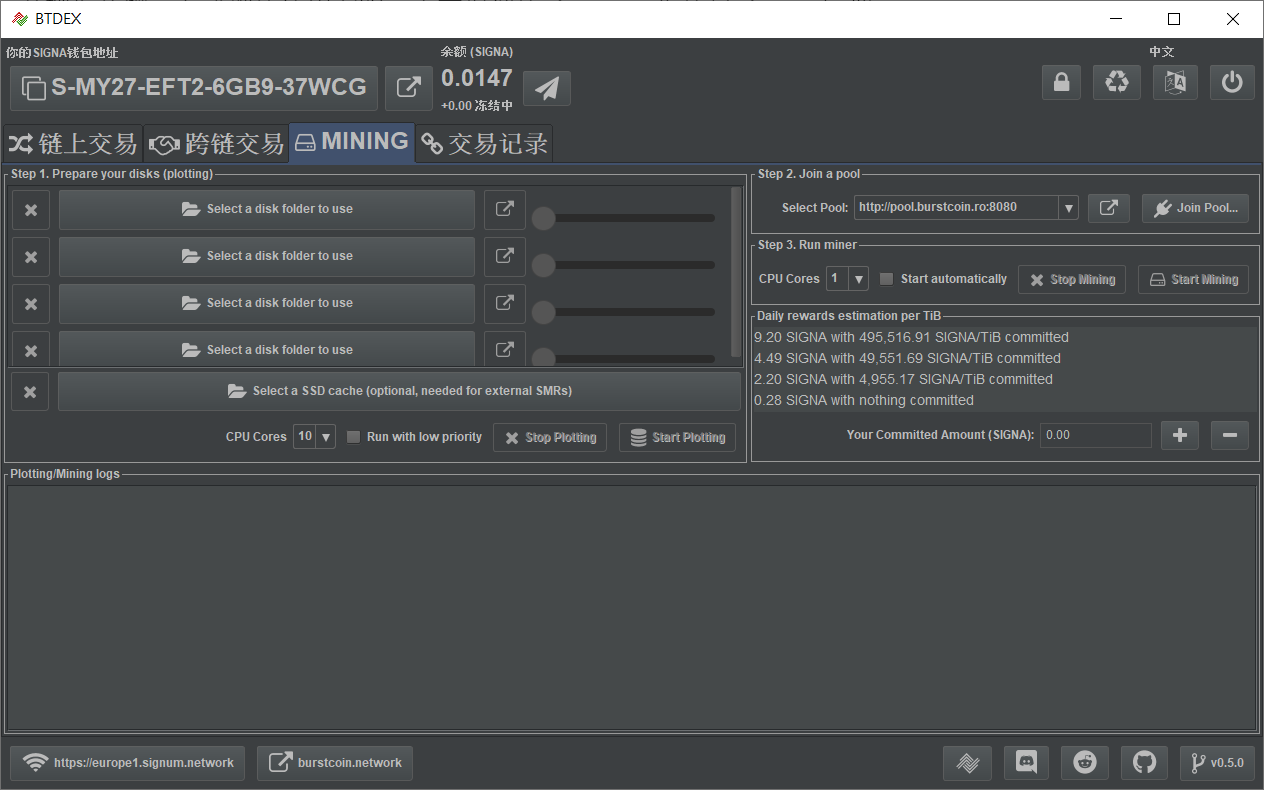Click the v0.5.0 version button
Image resolution: width=1264 pixels, height=790 pixels.
(x=1217, y=763)
